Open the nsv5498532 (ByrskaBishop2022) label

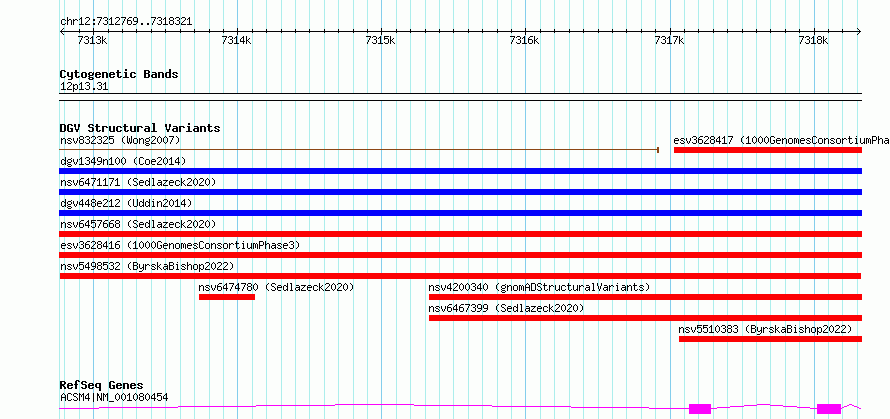[x=147, y=266]
